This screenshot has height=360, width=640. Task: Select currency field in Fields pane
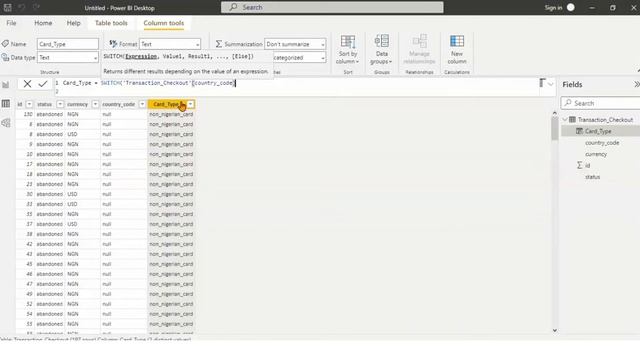tap(596, 154)
